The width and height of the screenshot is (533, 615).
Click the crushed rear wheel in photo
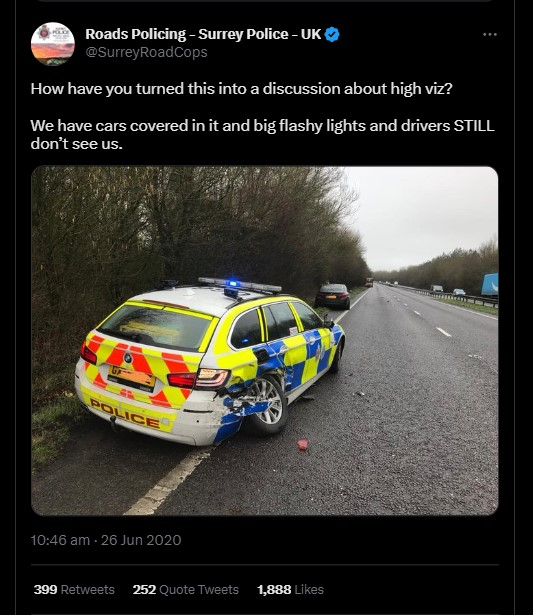tap(266, 405)
